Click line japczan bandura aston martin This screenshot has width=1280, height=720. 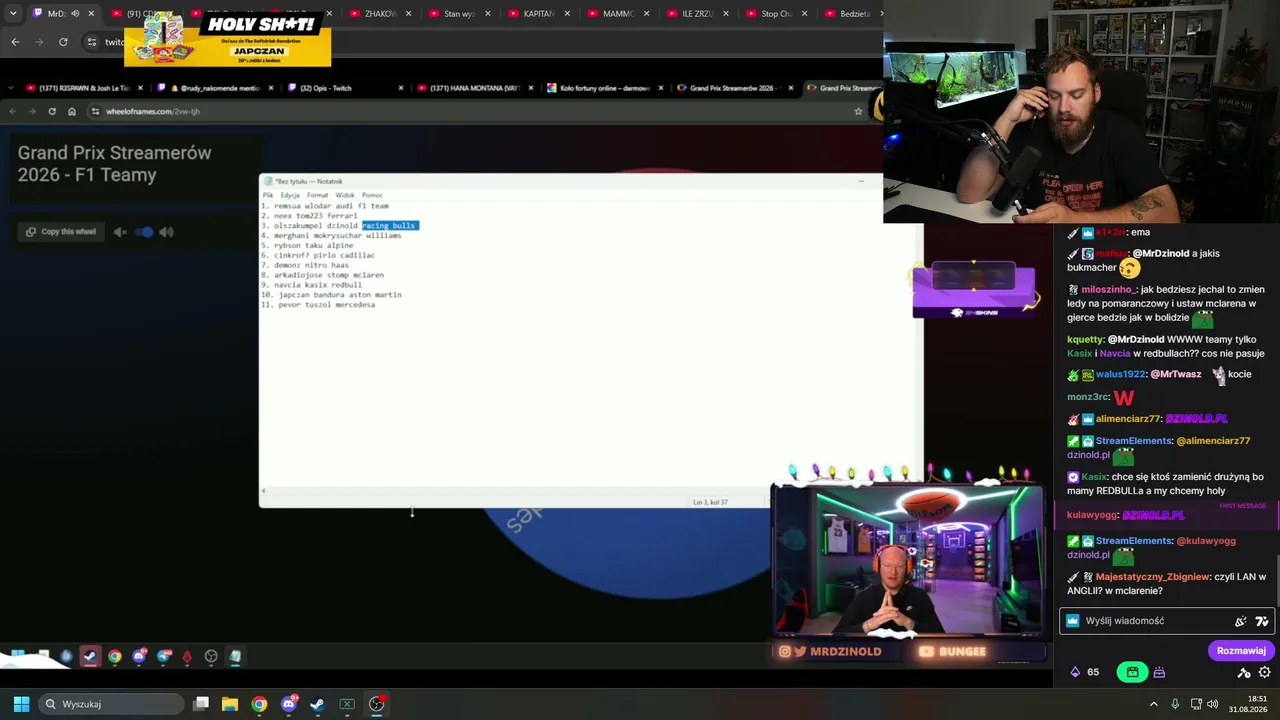331,295
